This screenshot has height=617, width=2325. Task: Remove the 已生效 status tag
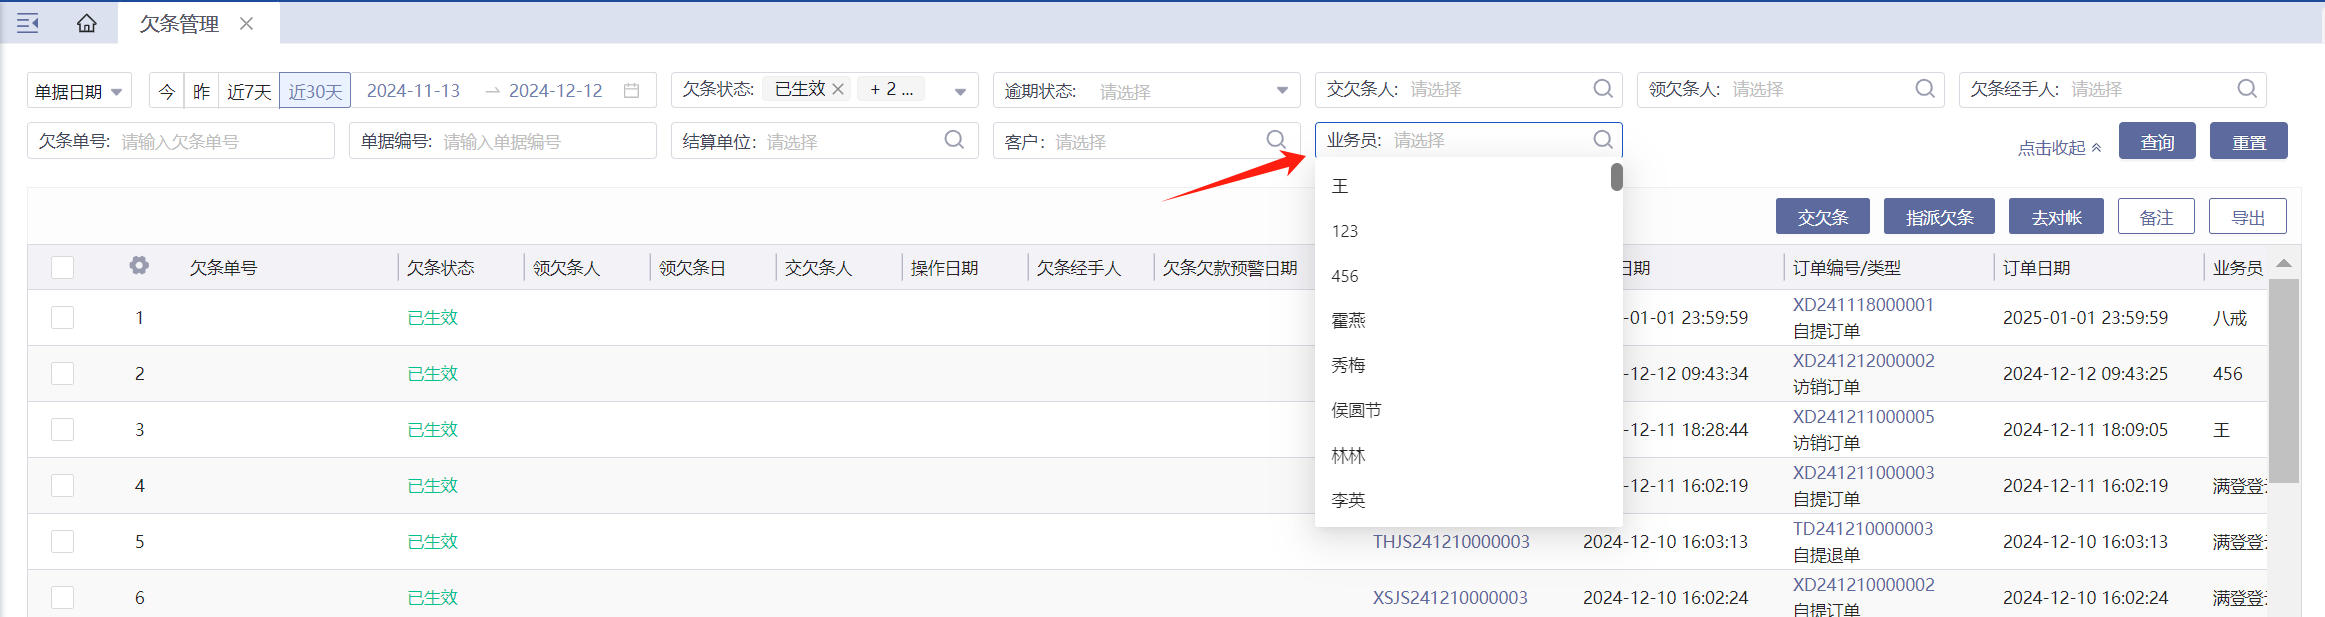tap(838, 89)
